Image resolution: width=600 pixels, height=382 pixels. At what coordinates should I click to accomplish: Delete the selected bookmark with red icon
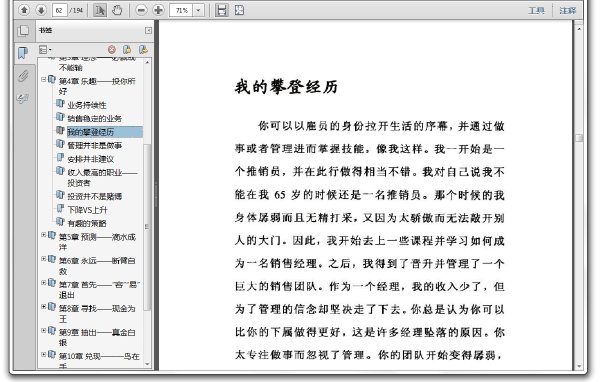click(x=112, y=49)
